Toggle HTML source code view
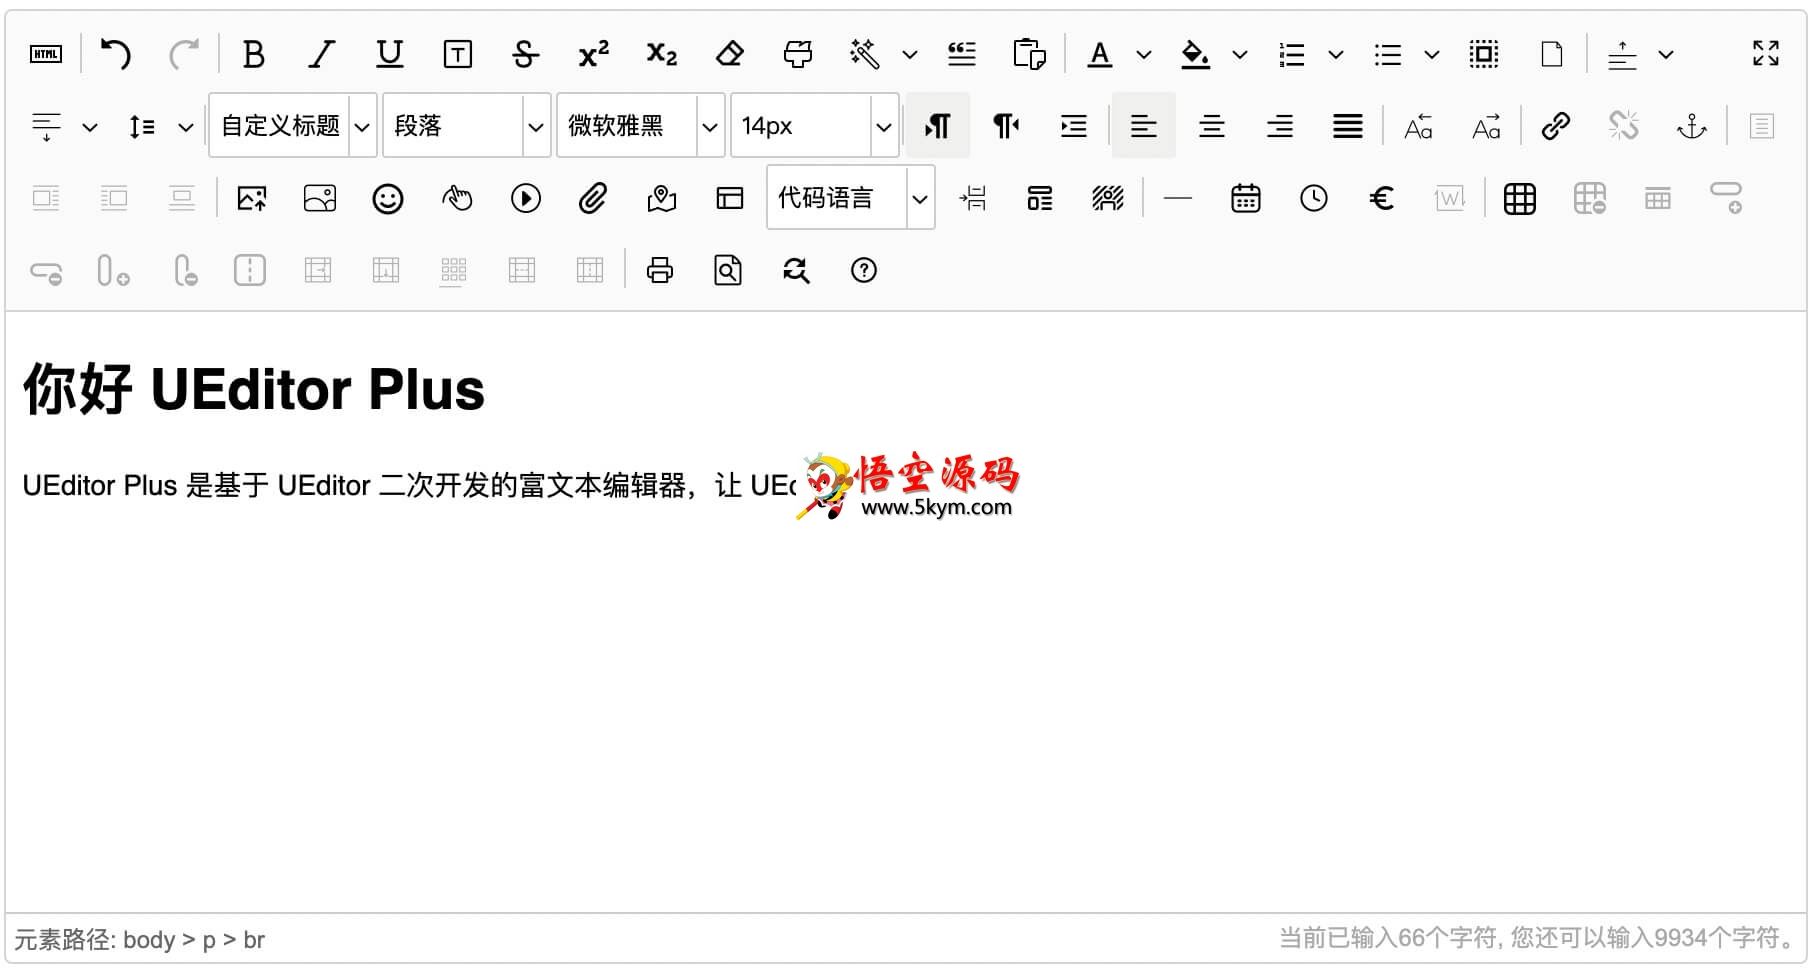This screenshot has height=972, width=1816. 46,54
